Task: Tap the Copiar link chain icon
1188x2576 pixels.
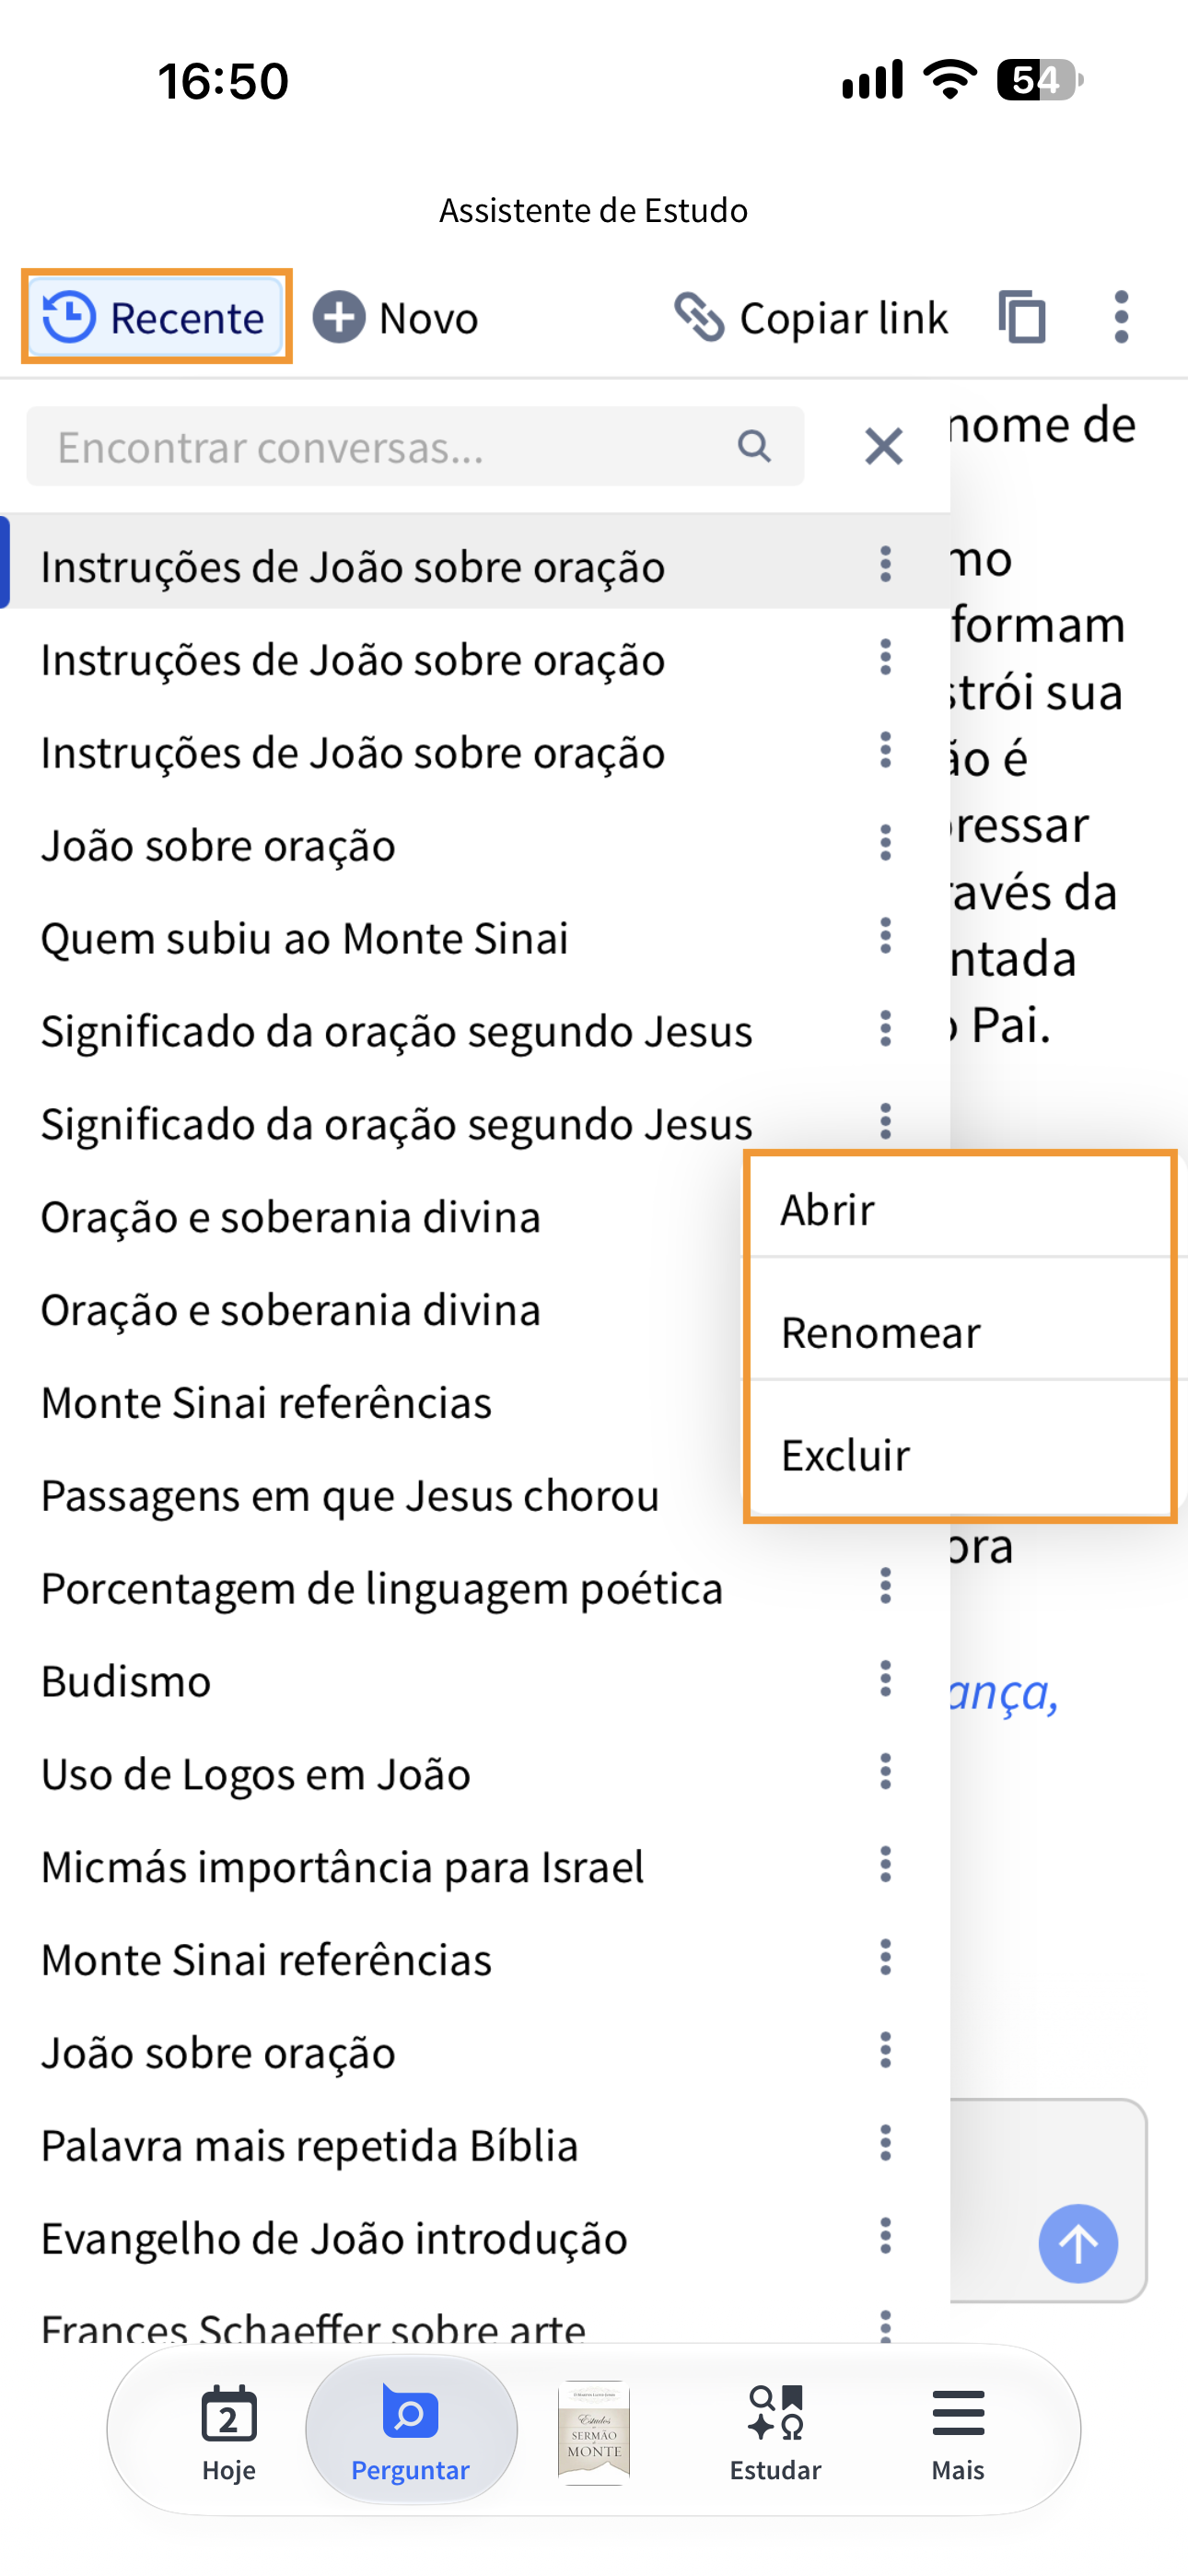Action: (699, 318)
